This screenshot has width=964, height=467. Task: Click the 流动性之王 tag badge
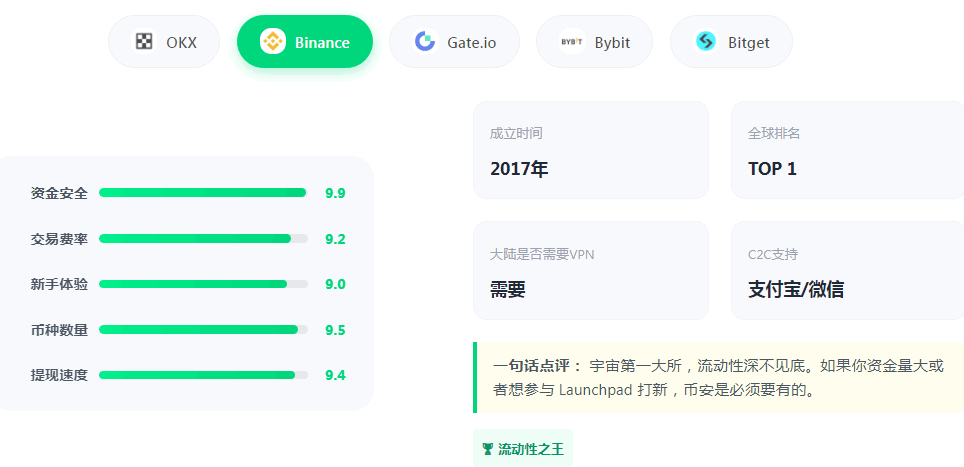click(x=523, y=449)
